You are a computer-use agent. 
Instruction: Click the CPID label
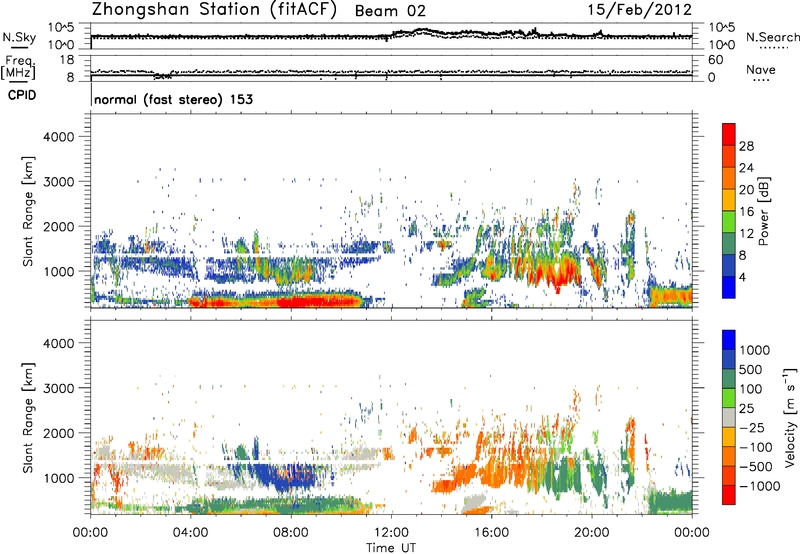22,95
